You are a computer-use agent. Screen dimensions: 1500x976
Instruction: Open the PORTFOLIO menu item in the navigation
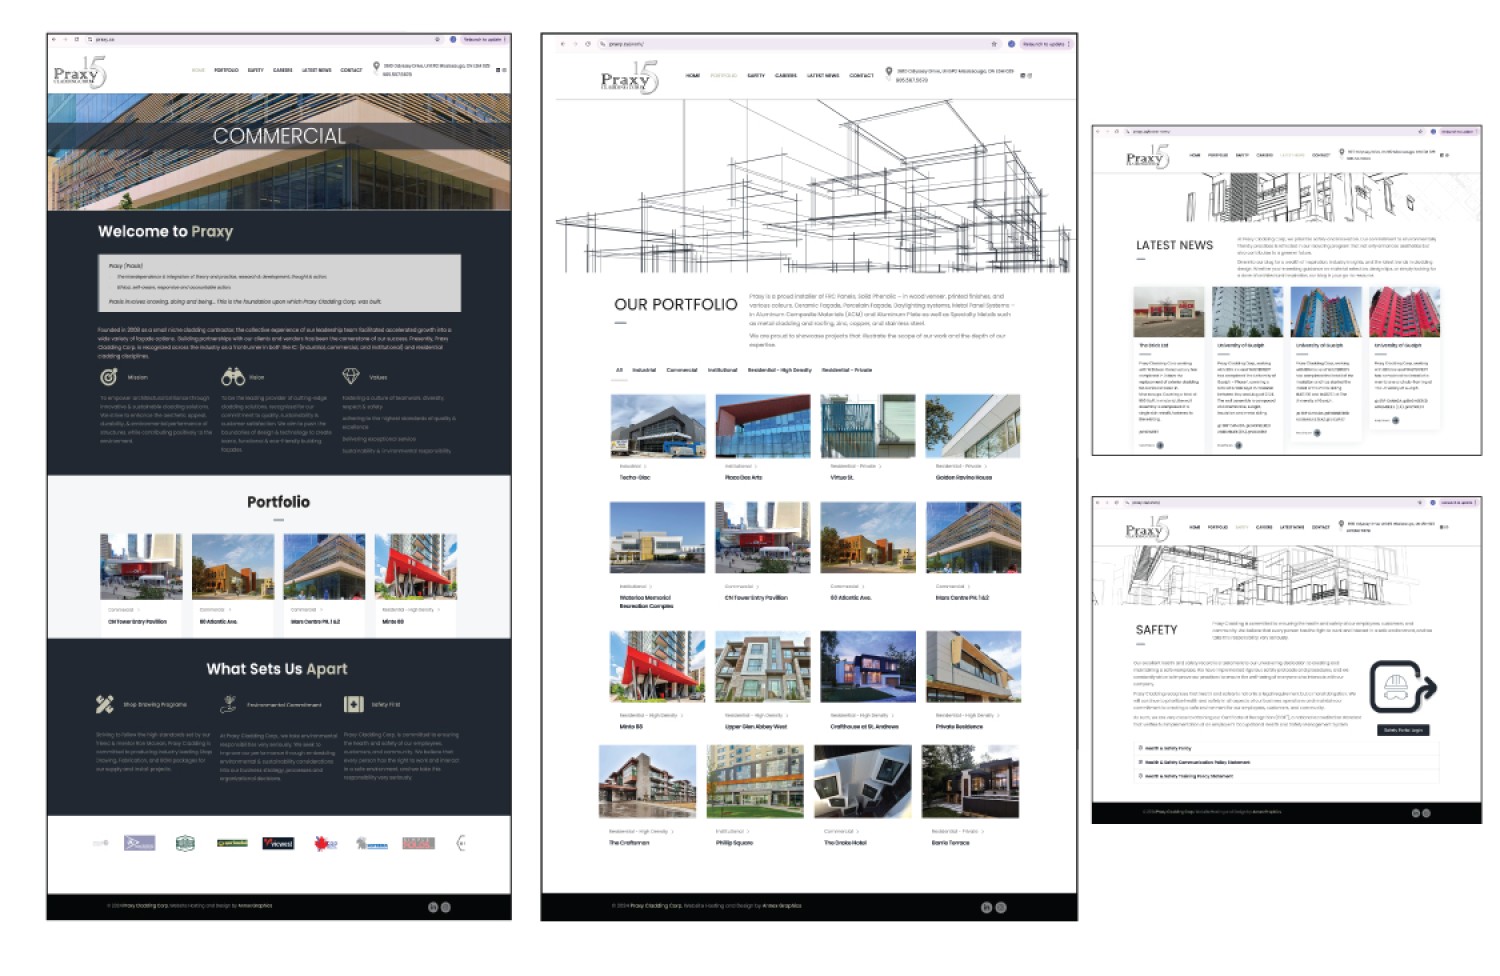(722, 74)
